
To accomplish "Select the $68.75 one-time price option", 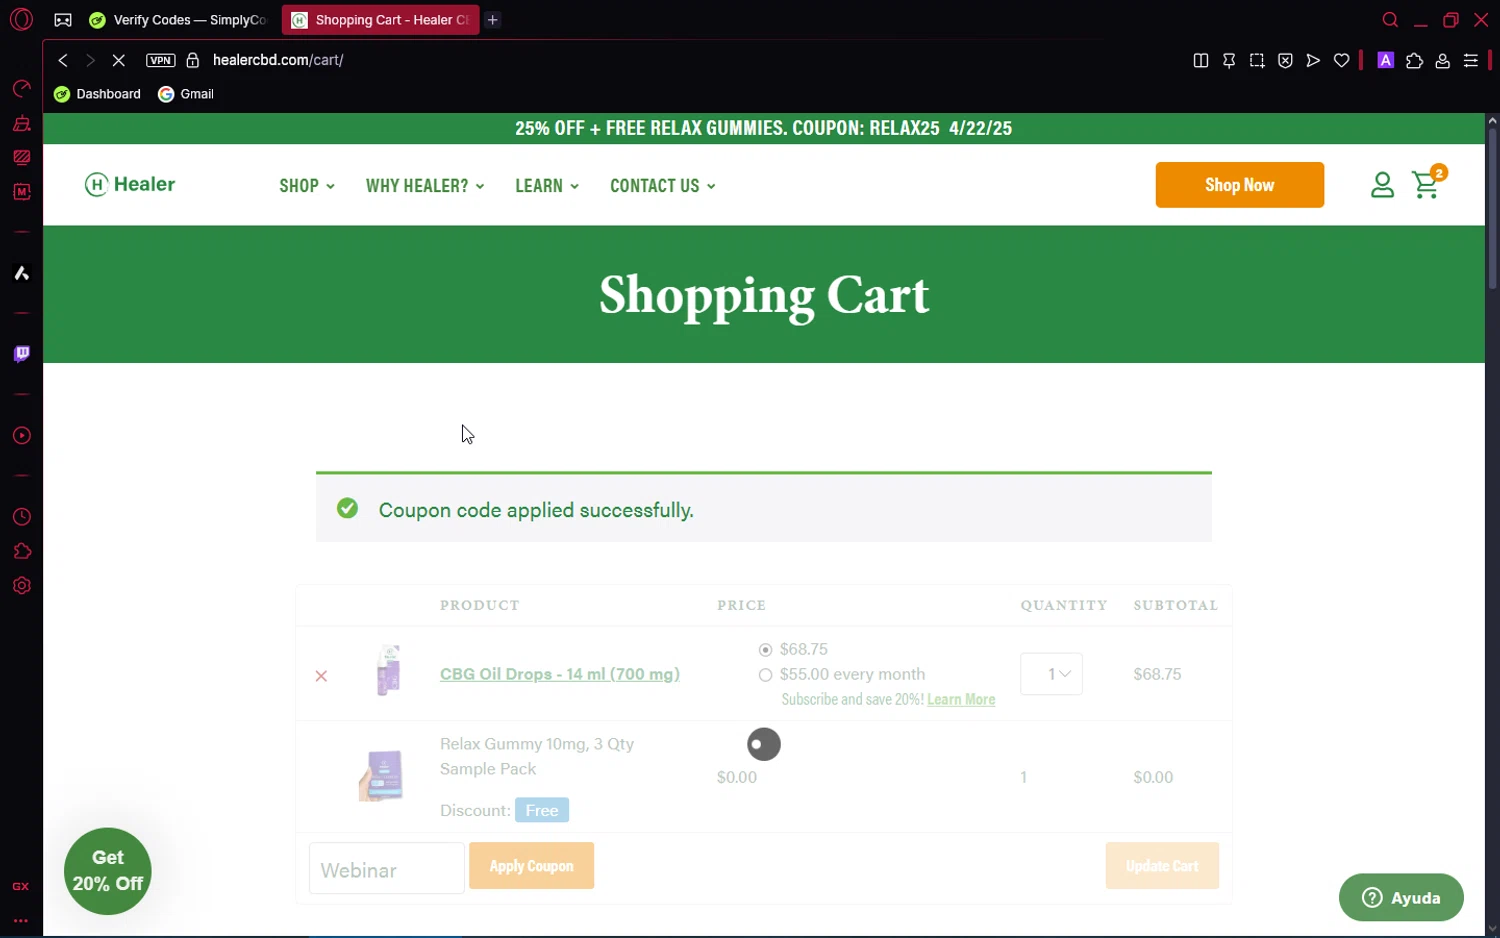I will [x=765, y=650].
